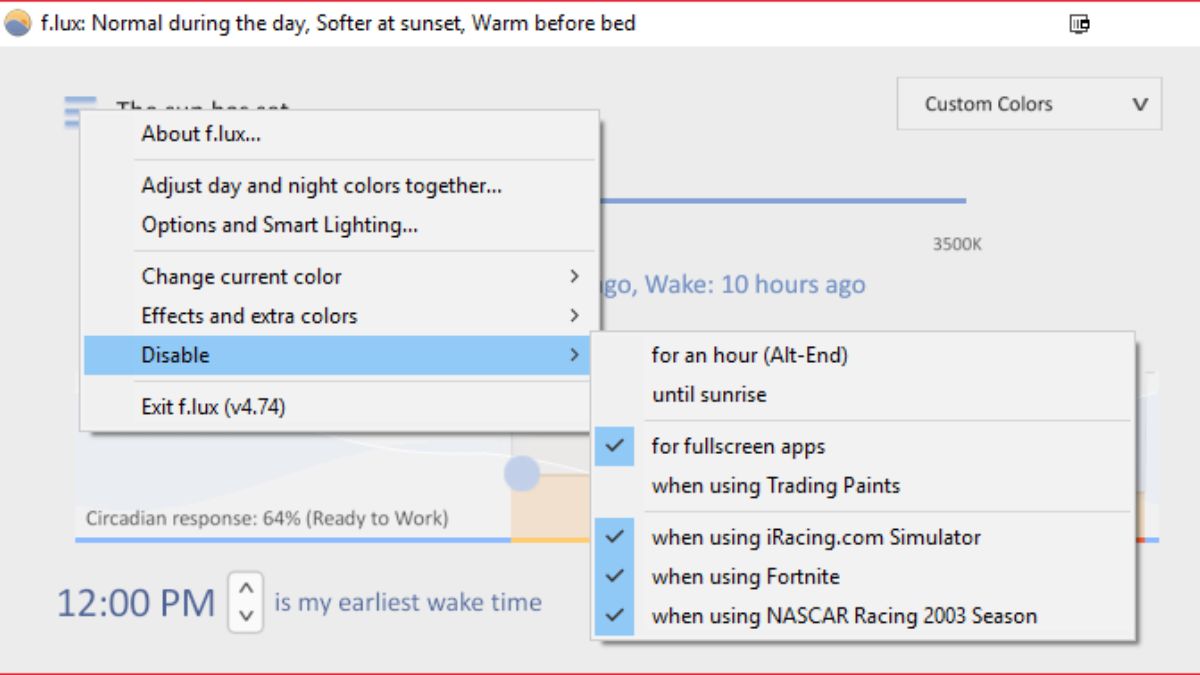Click the window icon at title bar right
Image resolution: width=1200 pixels, height=675 pixels.
[1079, 23]
